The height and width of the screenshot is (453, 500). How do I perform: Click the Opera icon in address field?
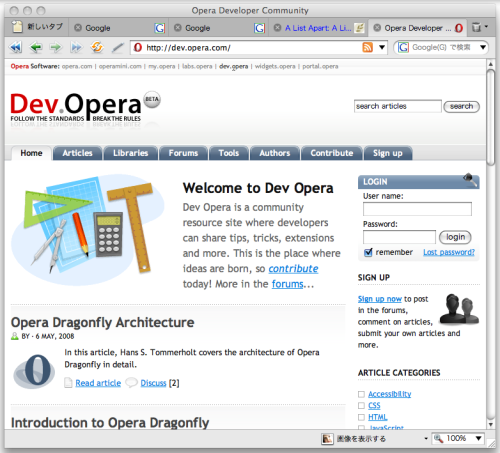coord(138,47)
